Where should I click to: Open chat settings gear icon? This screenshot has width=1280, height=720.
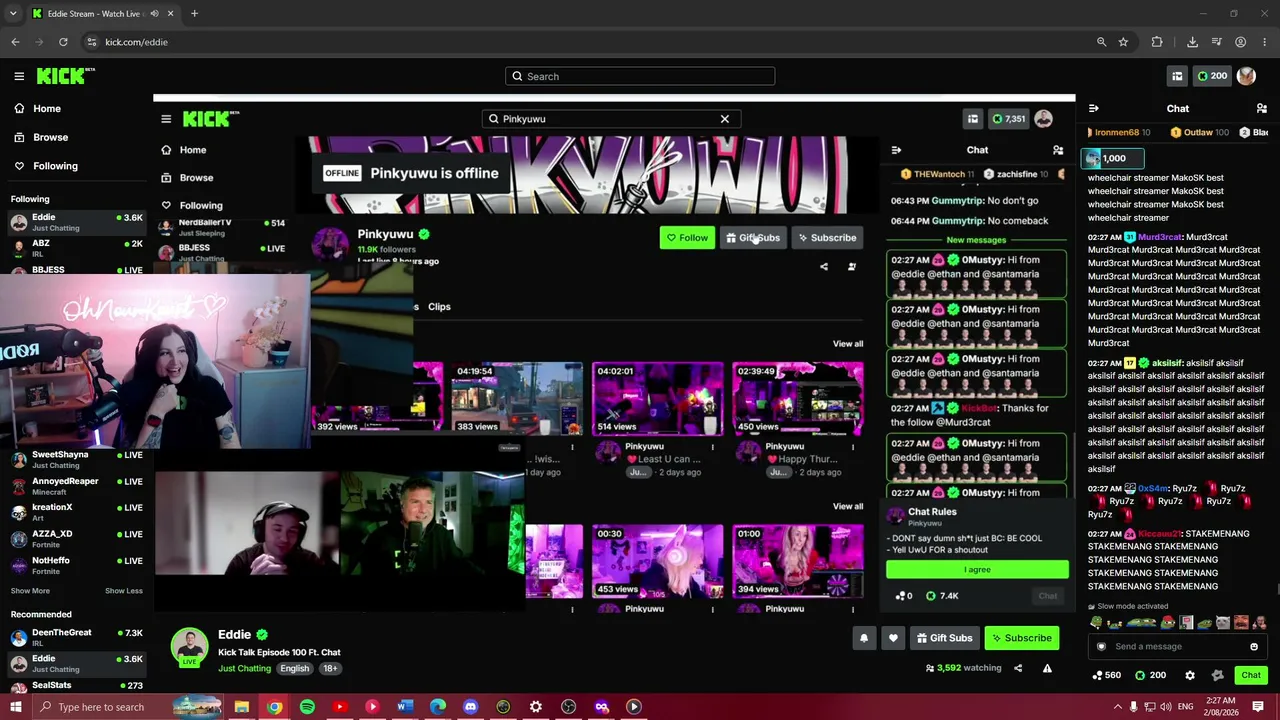(1190, 675)
